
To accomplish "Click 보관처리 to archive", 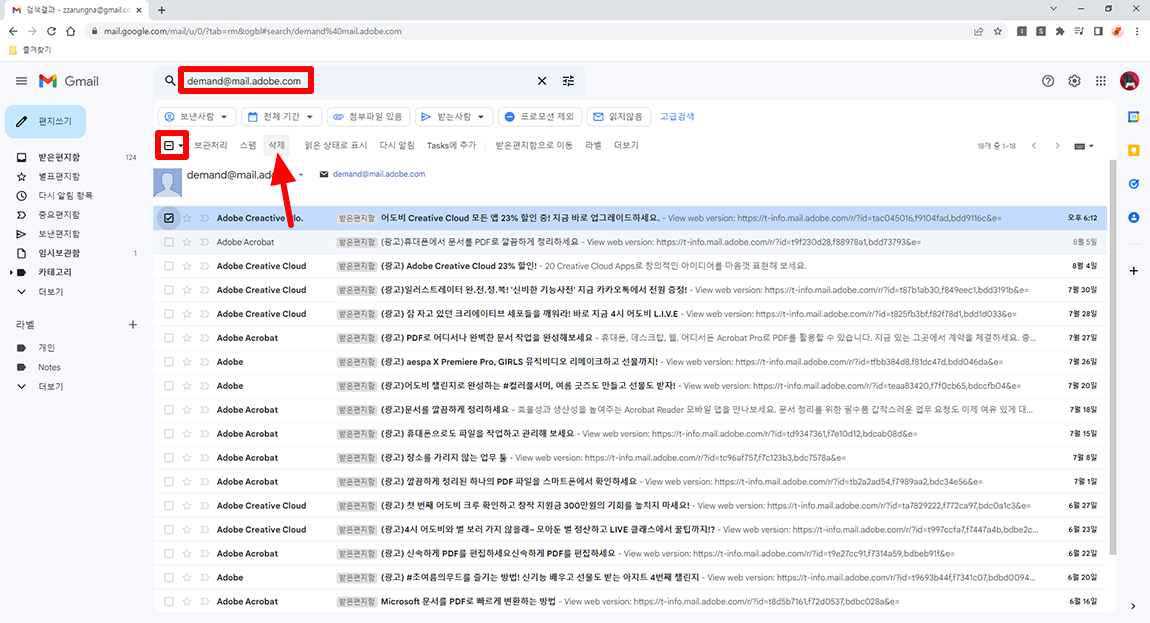I will click(x=210, y=145).
